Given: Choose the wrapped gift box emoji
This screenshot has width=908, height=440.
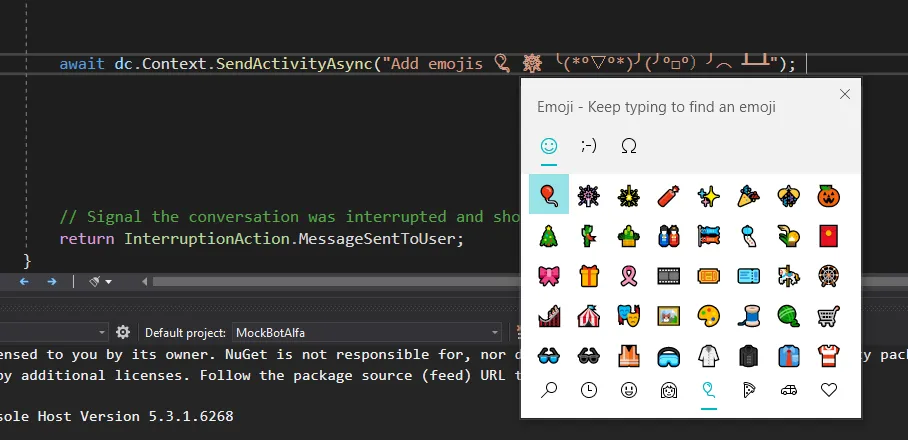Looking at the screenshot, I should (x=588, y=275).
